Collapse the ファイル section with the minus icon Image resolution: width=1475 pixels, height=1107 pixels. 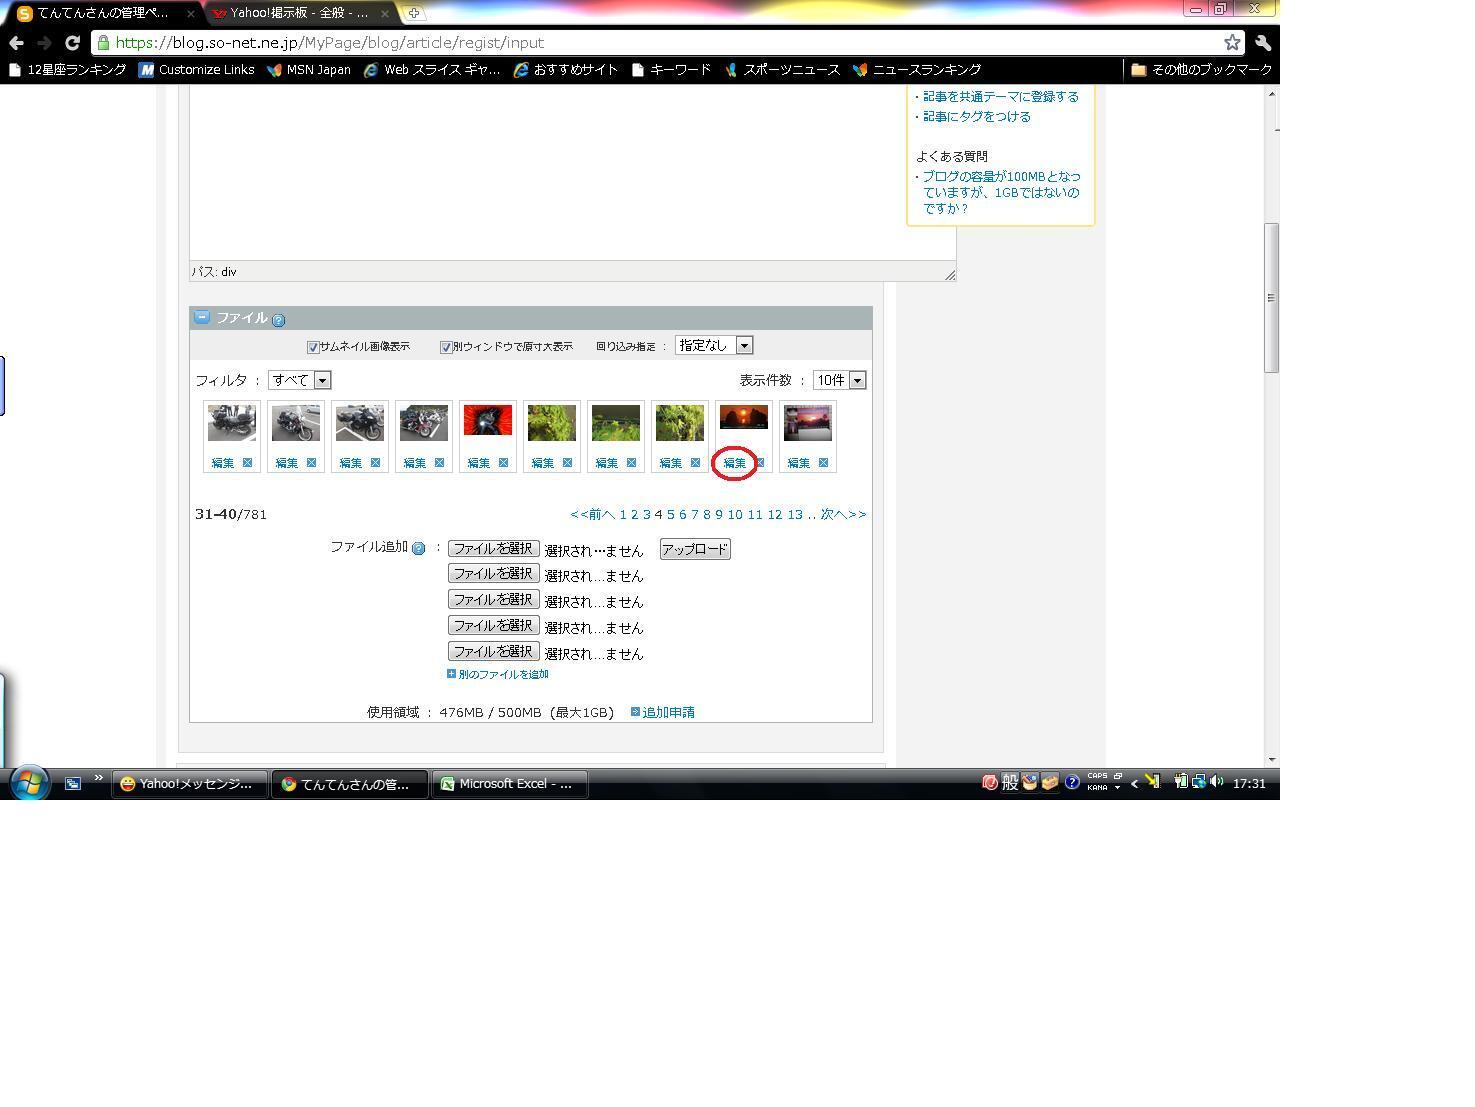pyautogui.click(x=202, y=317)
